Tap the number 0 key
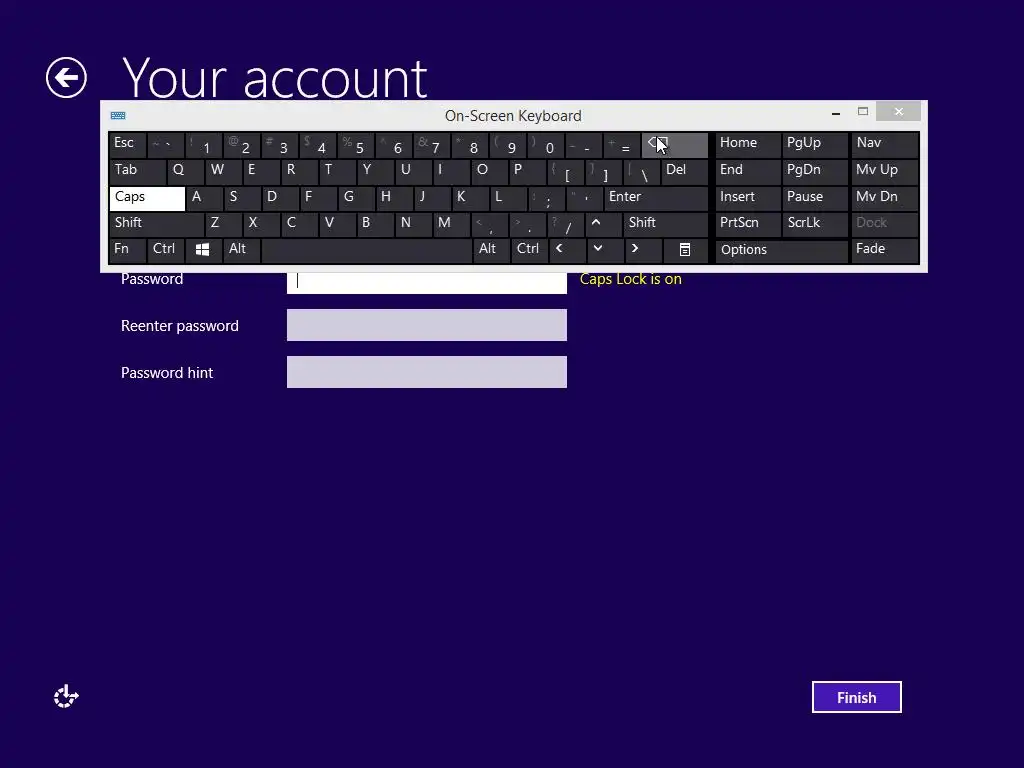The height and width of the screenshot is (768, 1024). point(546,145)
